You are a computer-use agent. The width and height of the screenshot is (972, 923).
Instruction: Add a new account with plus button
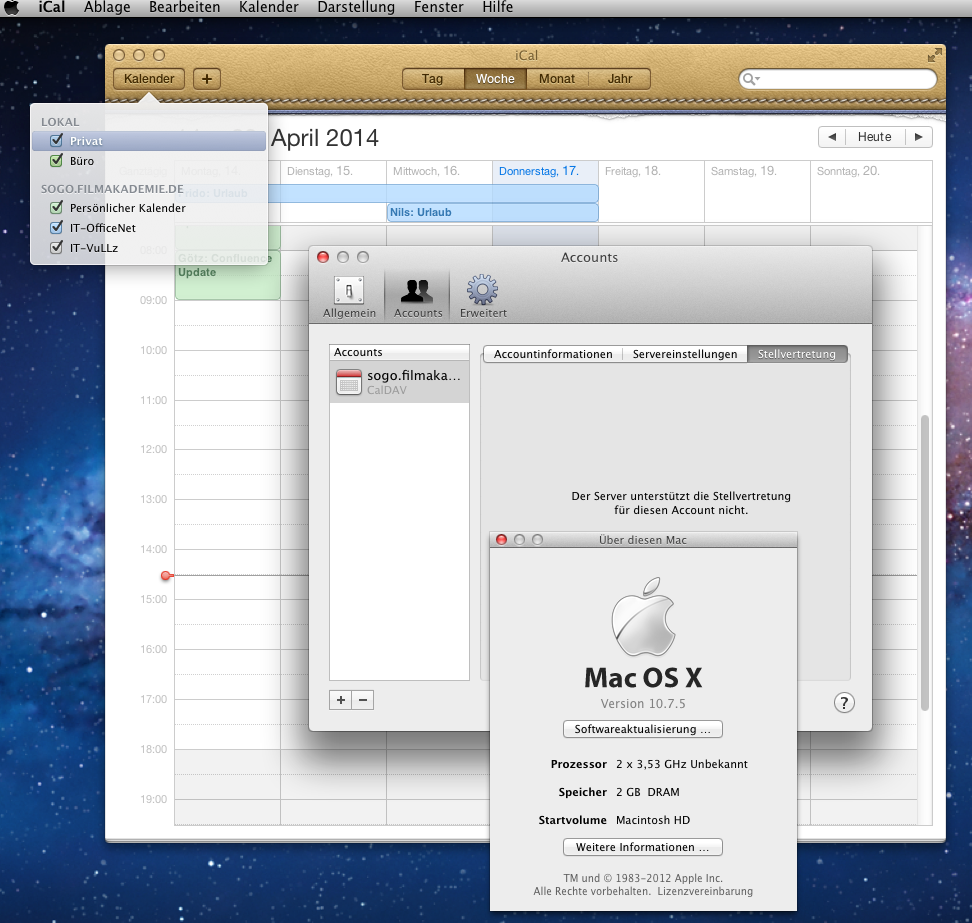341,700
